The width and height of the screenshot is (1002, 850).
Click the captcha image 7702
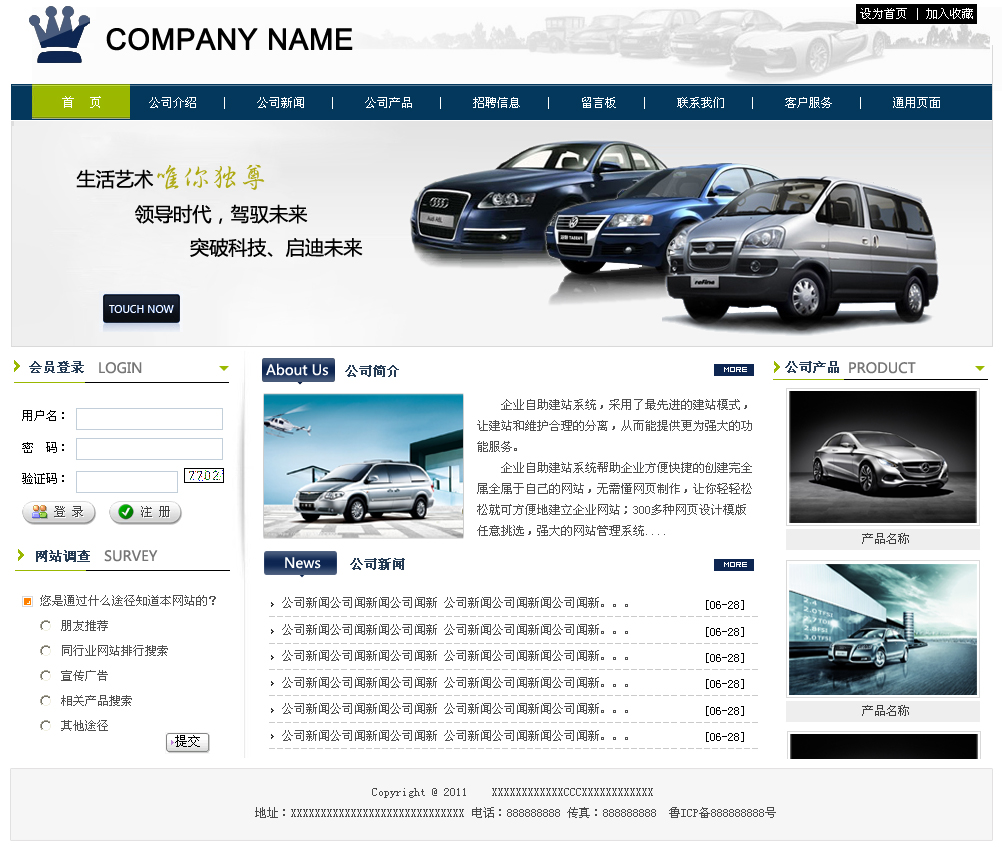pyautogui.click(x=204, y=476)
